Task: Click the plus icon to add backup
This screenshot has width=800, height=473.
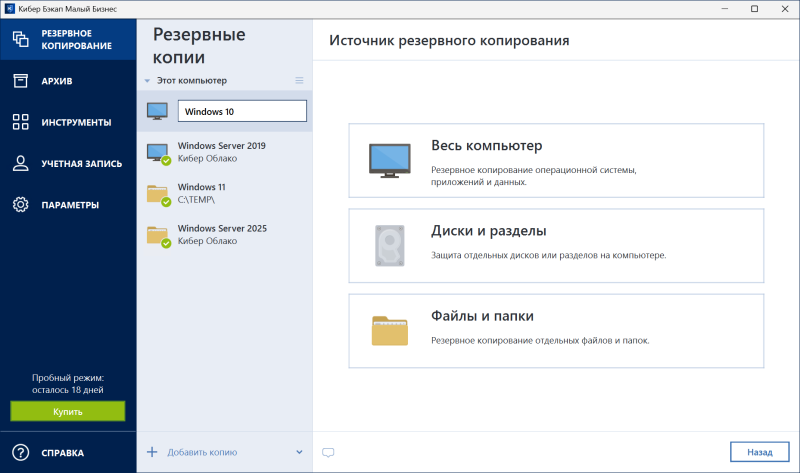Action: pyautogui.click(x=152, y=452)
